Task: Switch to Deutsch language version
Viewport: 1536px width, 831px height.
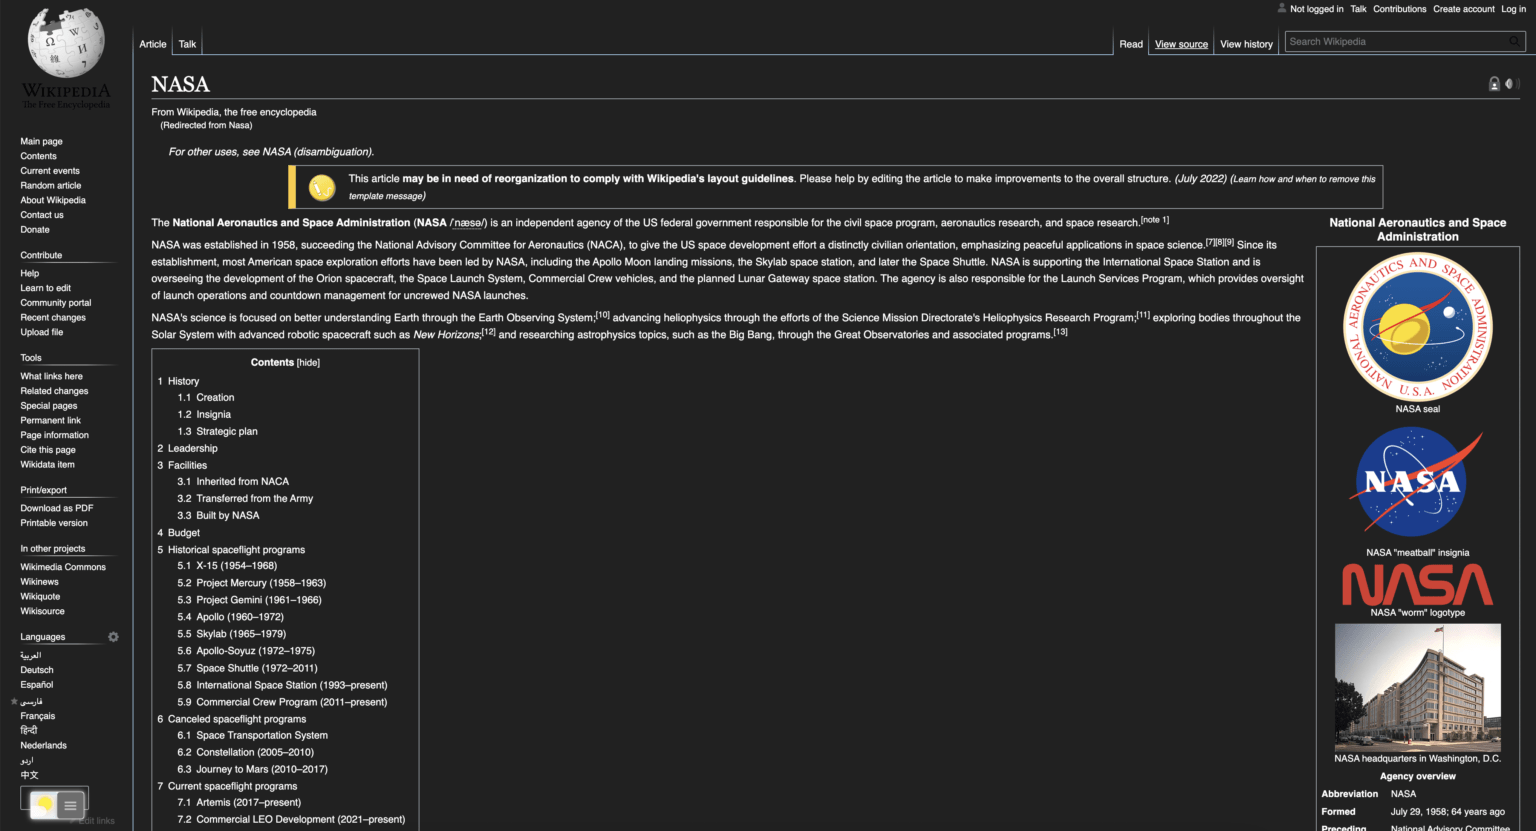Action: point(37,670)
